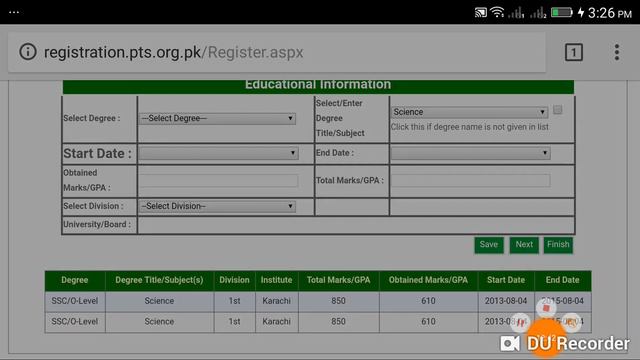Image resolution: width=640 pixels, height=360 pixels.
Task: Tap the notification dots in status bar
Action: (14, 12)
